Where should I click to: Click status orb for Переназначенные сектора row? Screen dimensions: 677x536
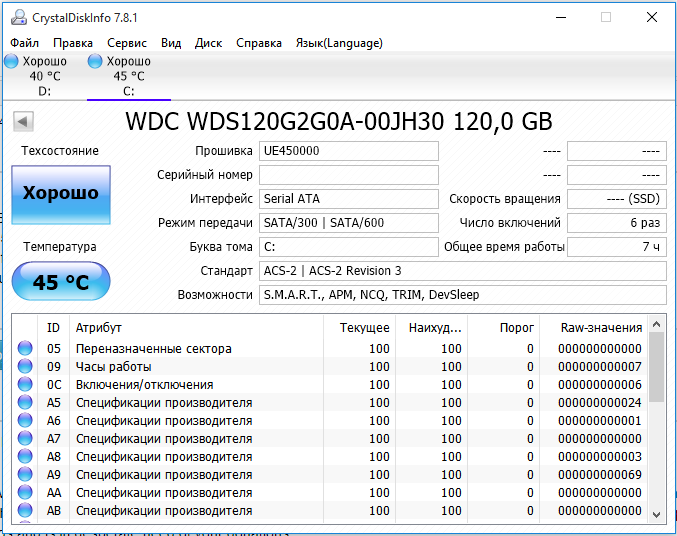coord(25,349)
